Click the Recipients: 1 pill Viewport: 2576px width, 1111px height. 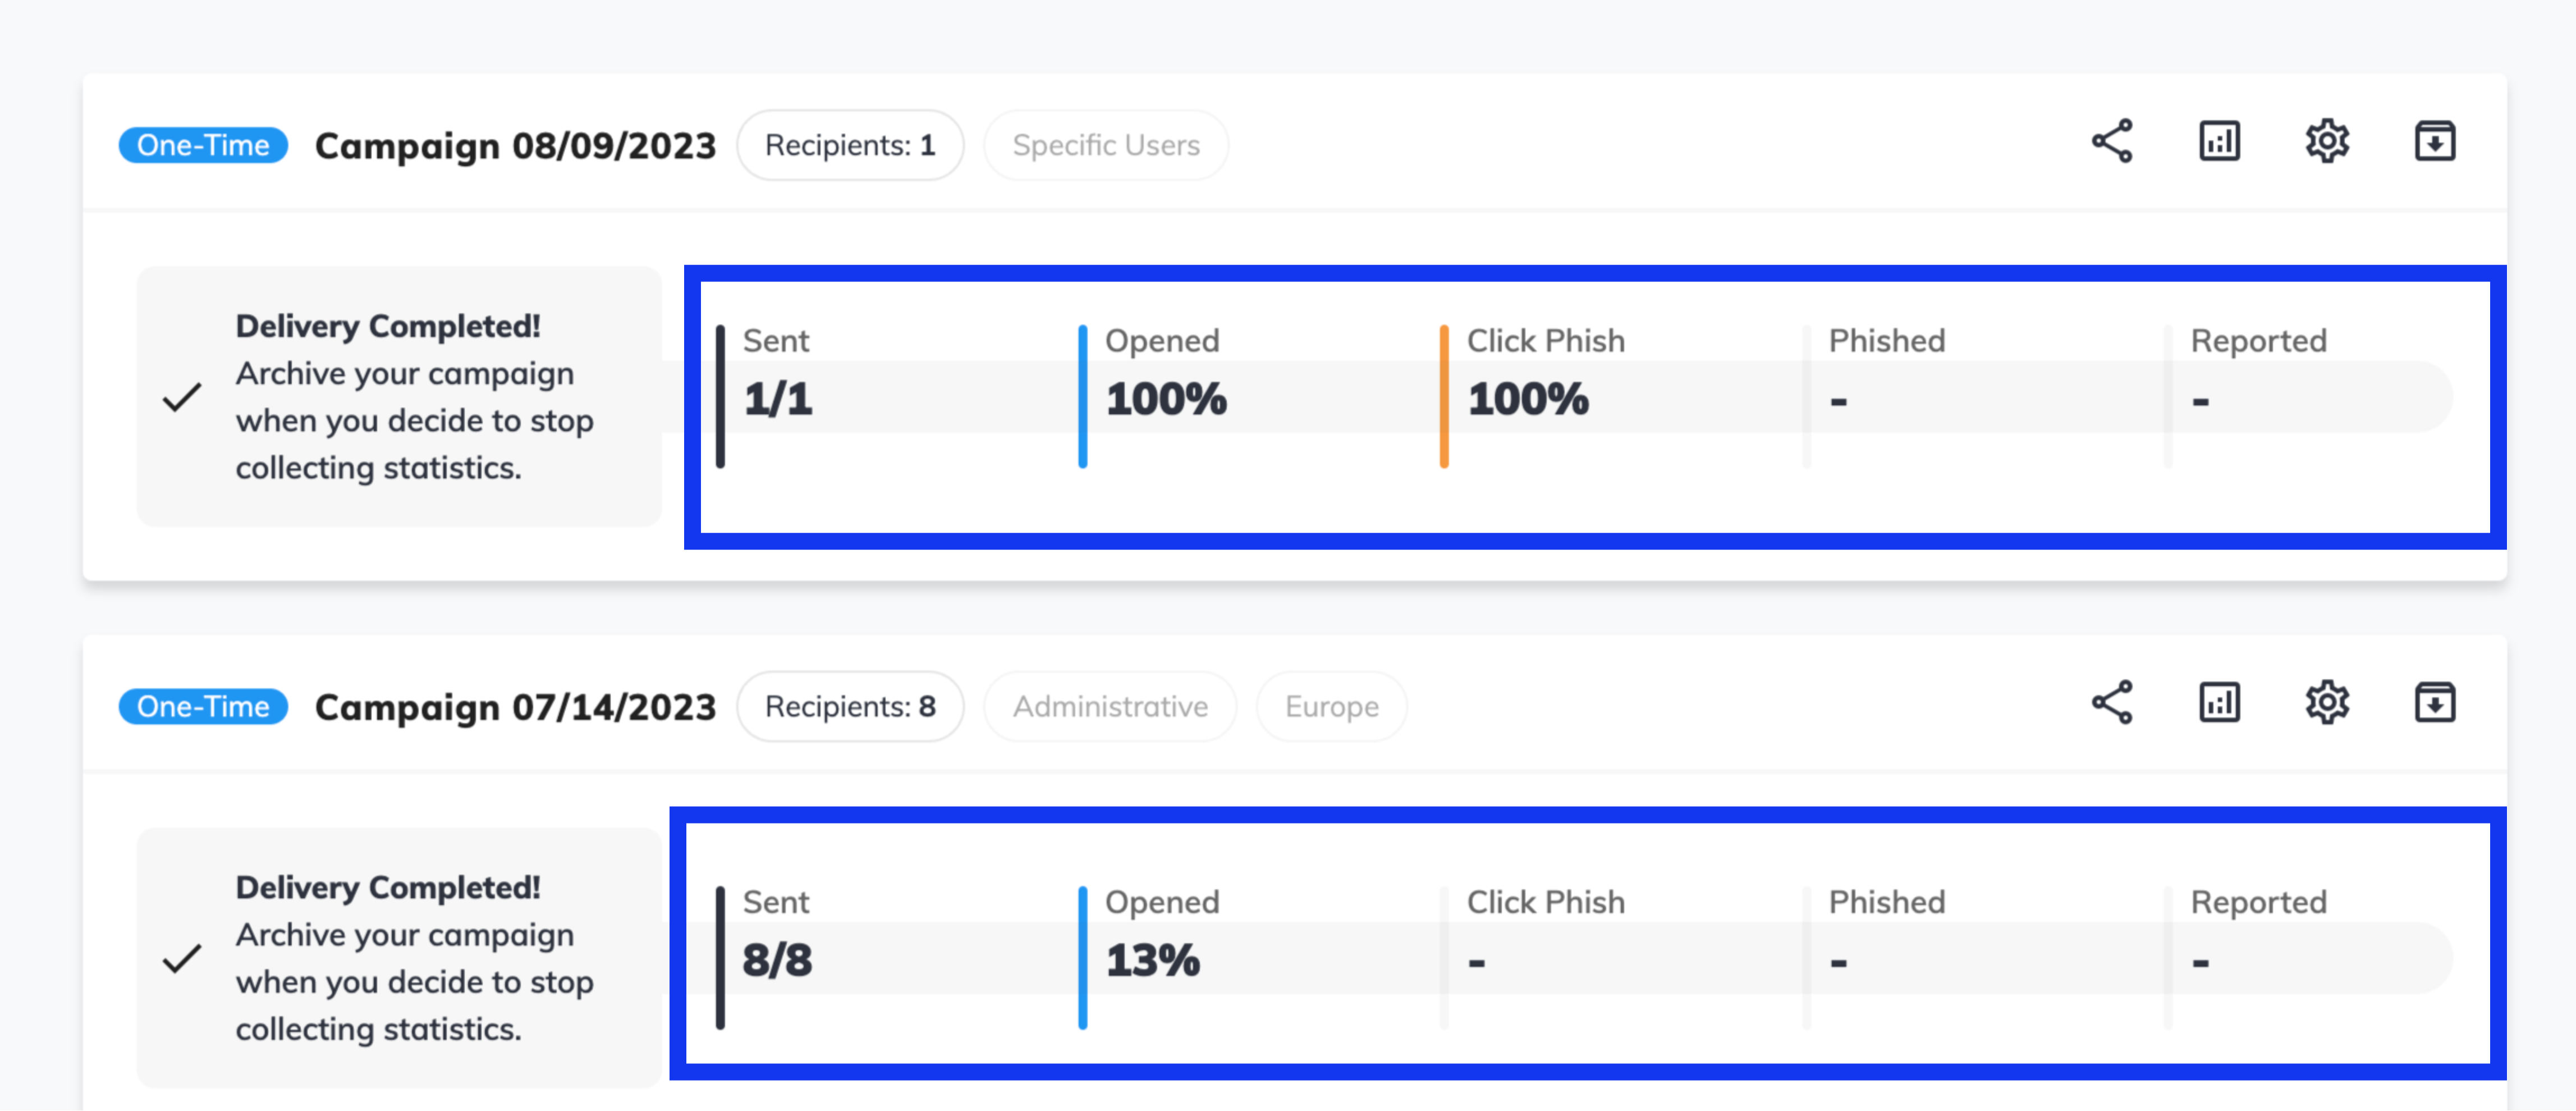click(x=850, y=146)
